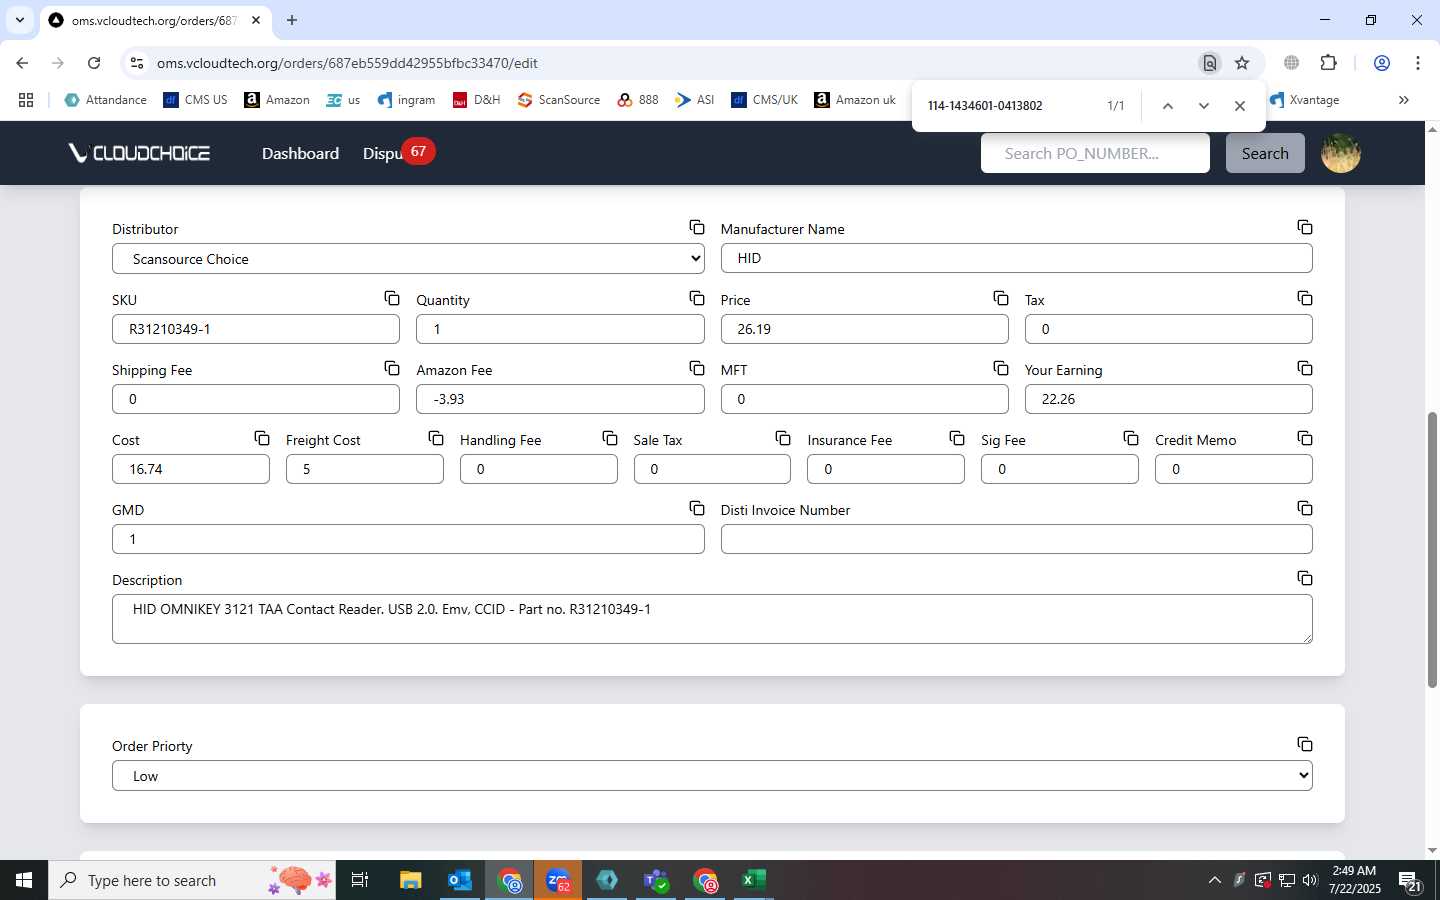Copy the Manufacturer Name value
1440x900 pixels.
pos(1305,228)
